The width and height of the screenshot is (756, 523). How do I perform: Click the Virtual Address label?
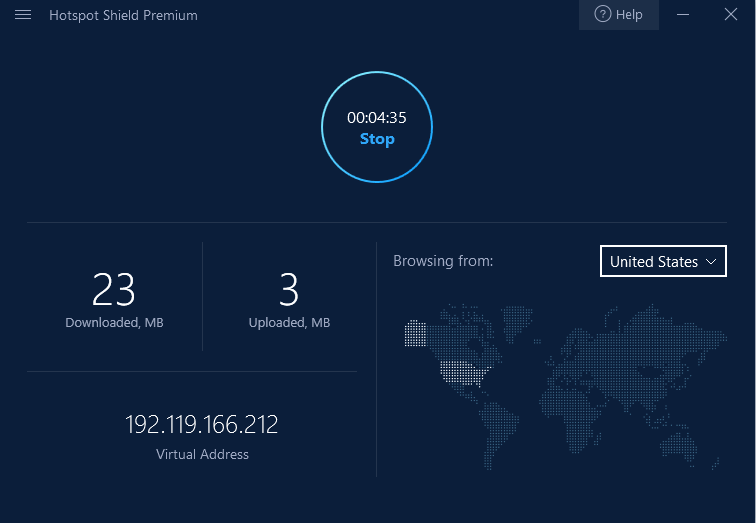click(202, 455)
